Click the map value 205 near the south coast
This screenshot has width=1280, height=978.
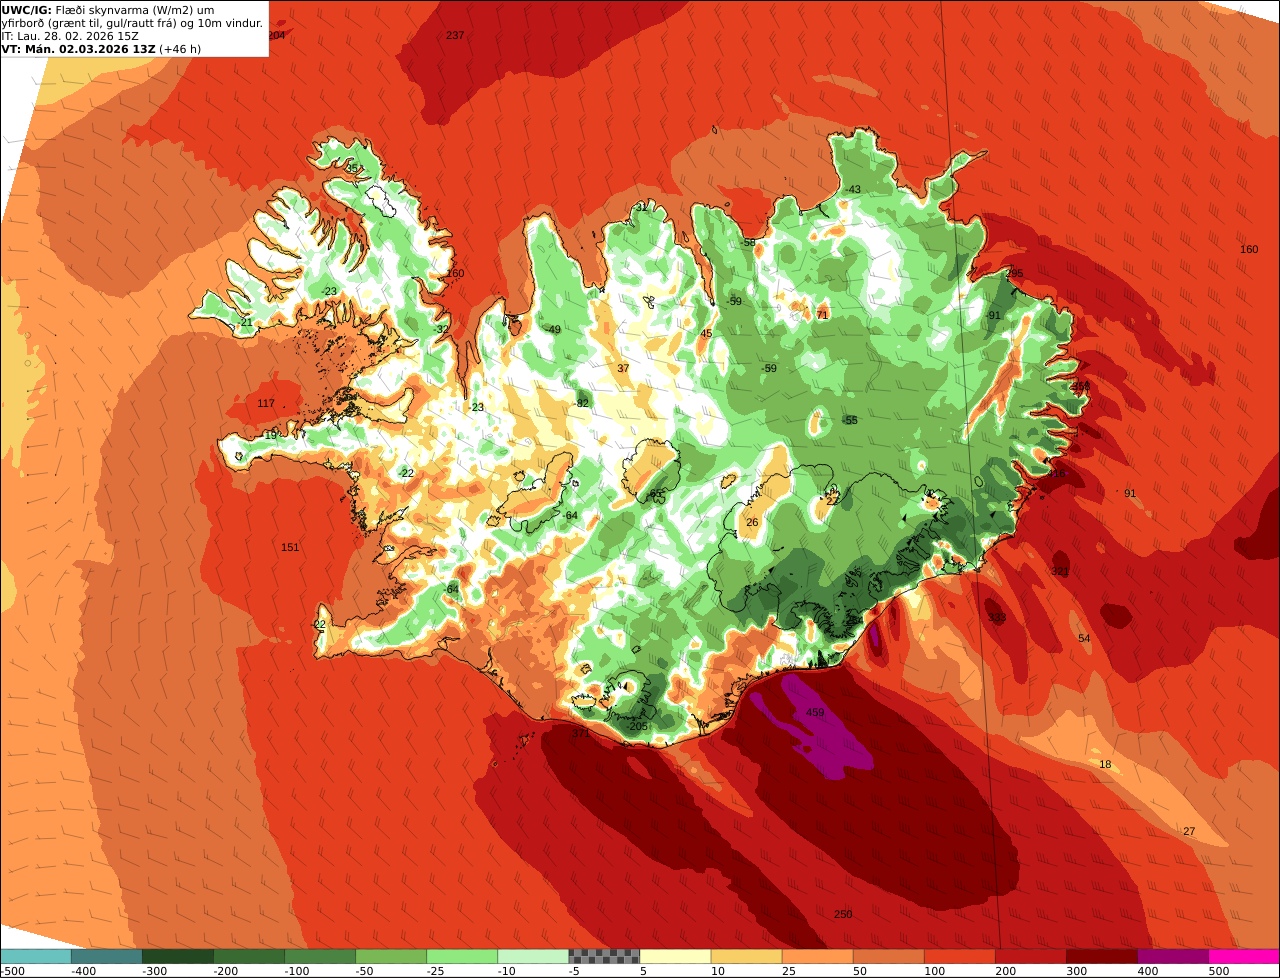point(639,727)
